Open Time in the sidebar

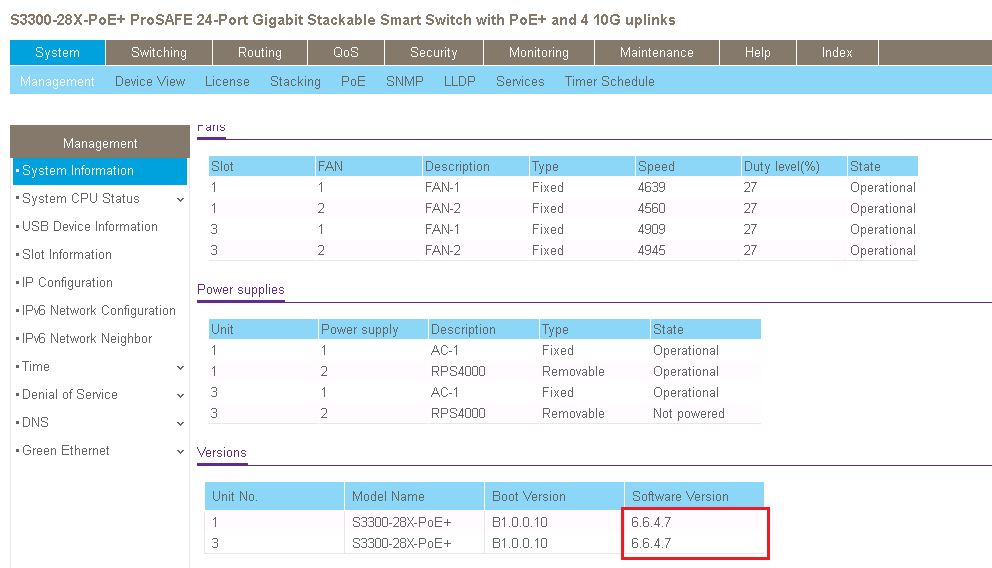coord(36,366)
